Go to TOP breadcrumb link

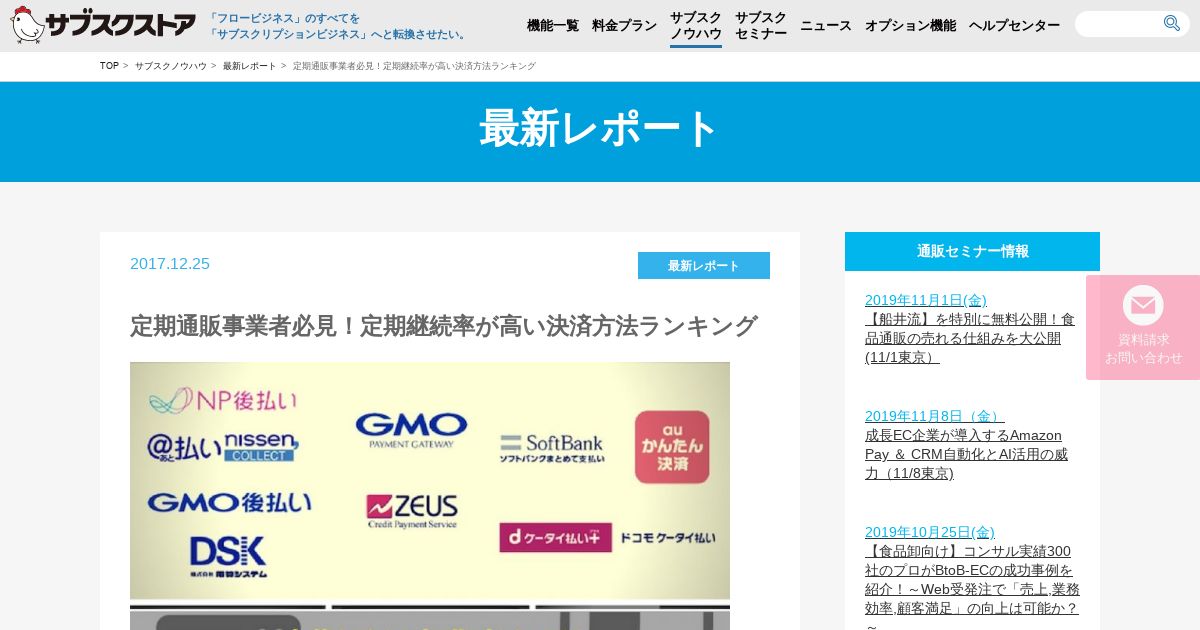coord(109,66)
